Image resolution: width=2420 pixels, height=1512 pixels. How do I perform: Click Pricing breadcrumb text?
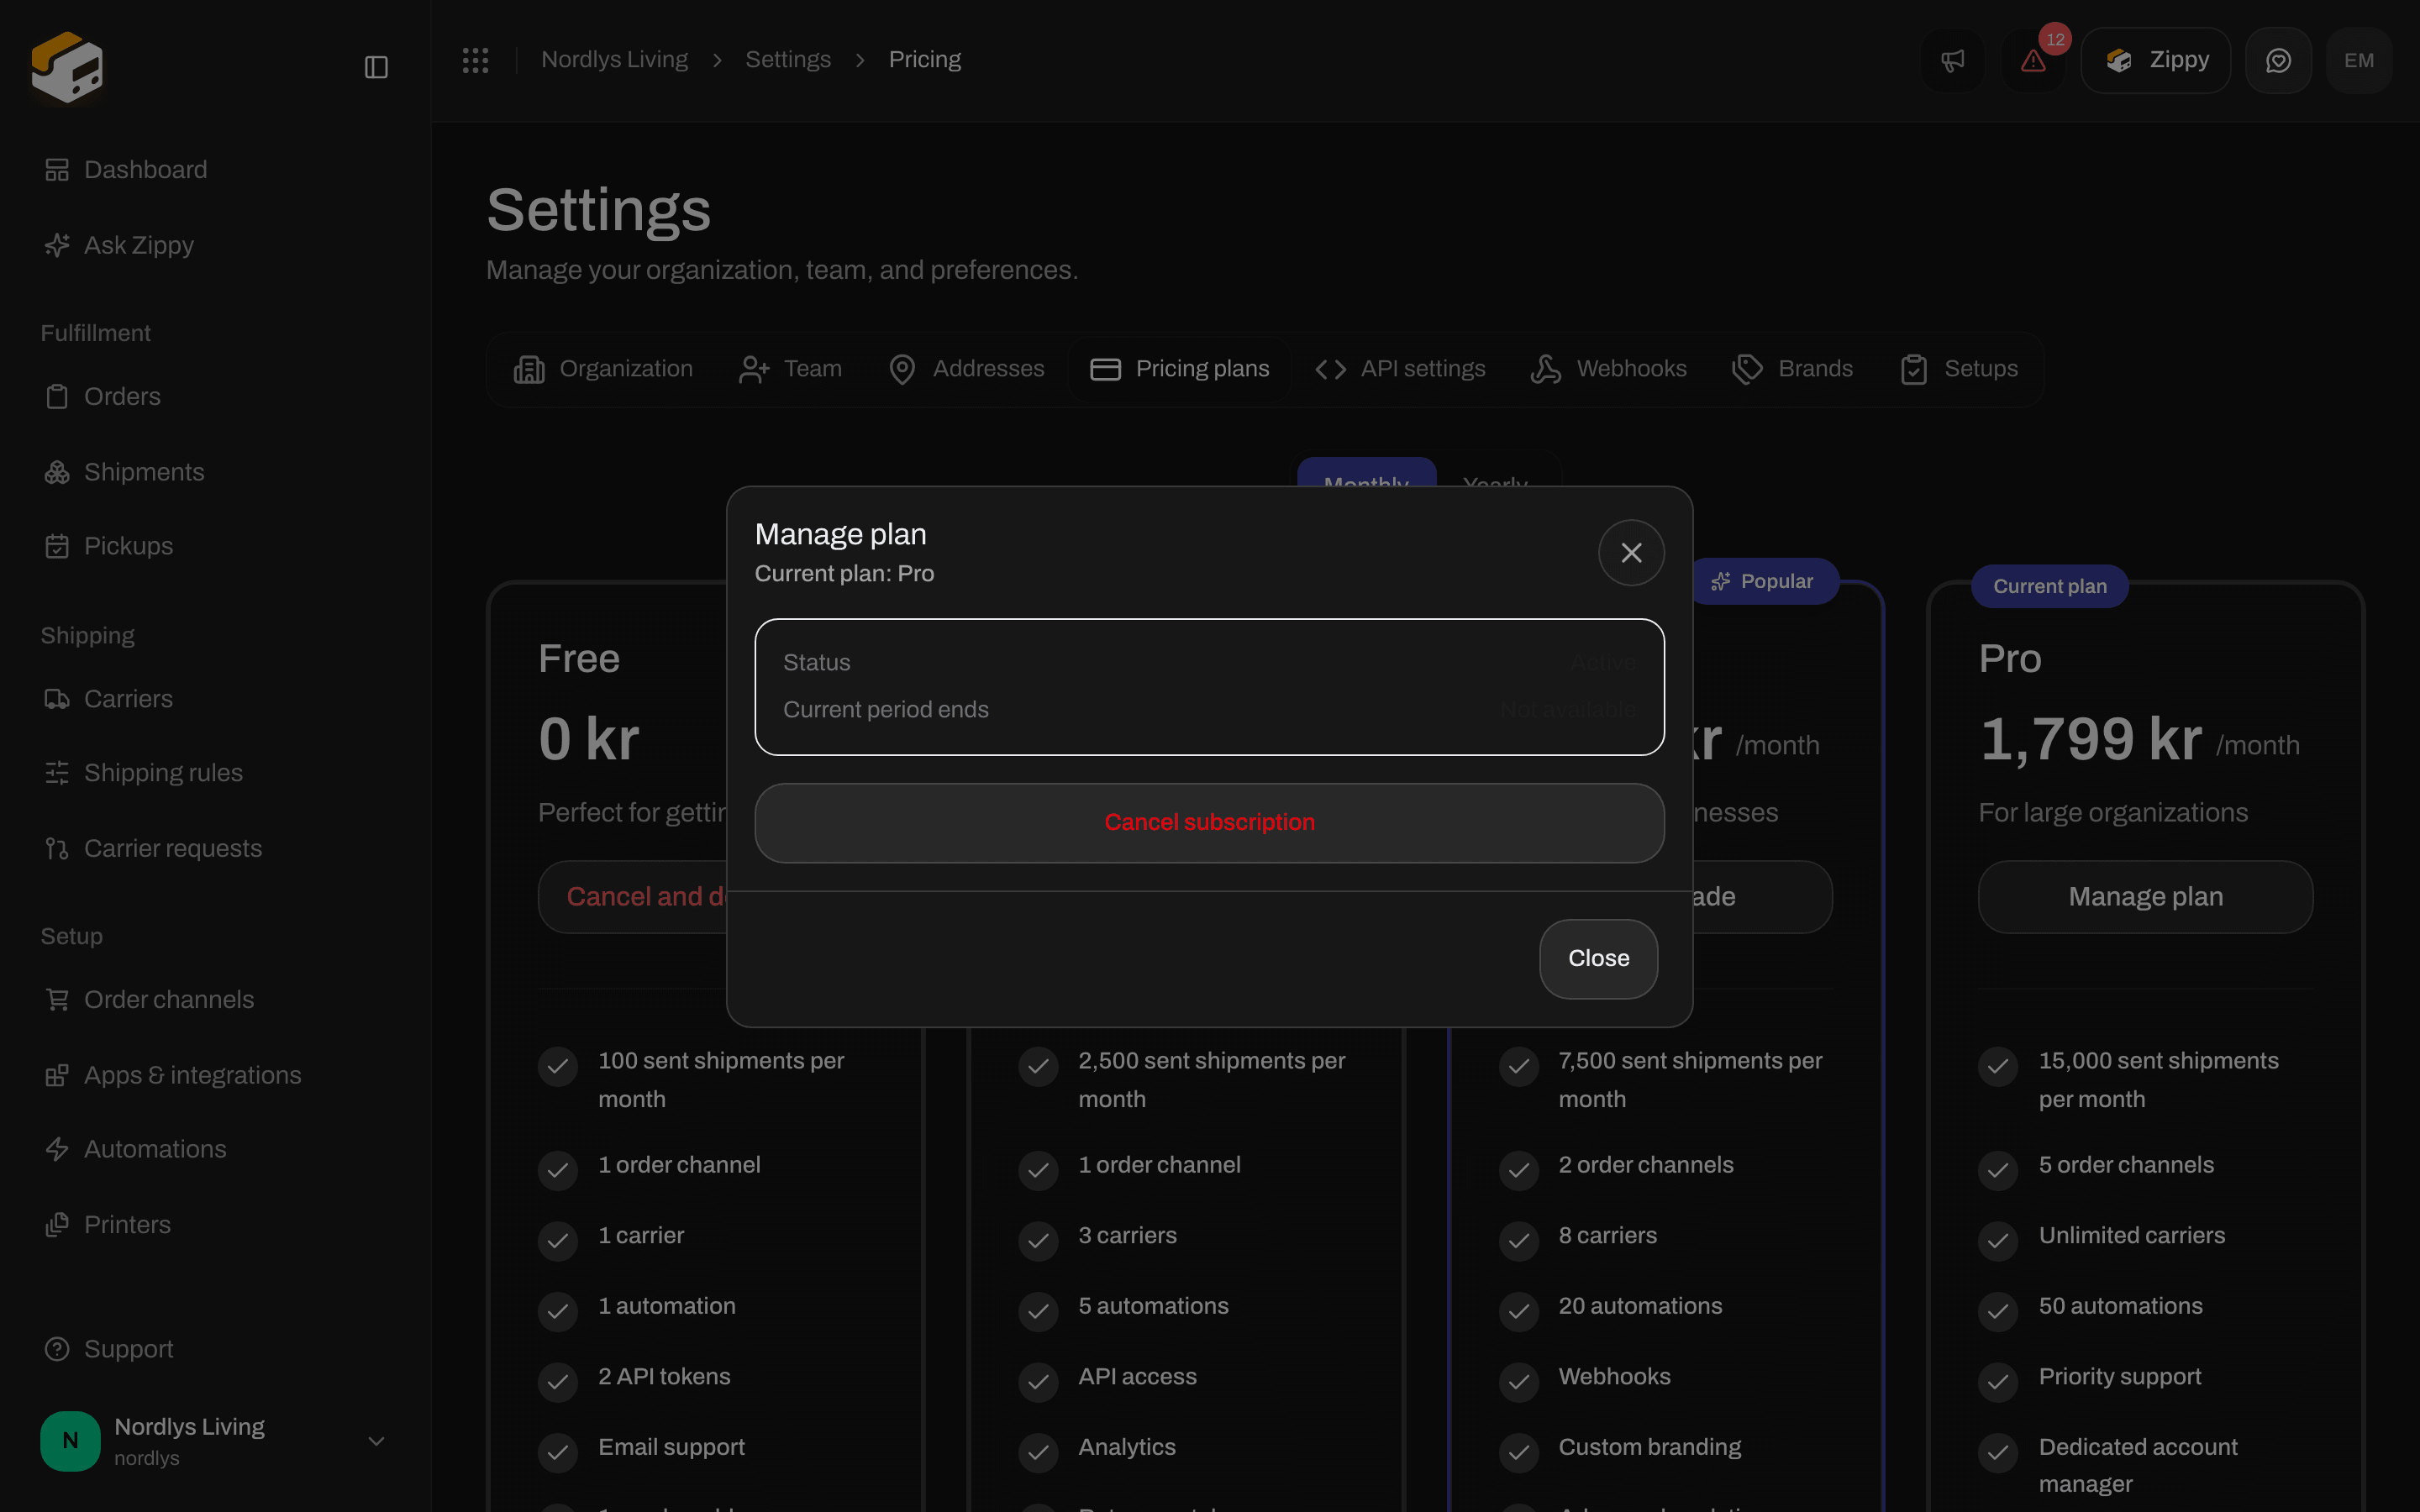[925, 60]
